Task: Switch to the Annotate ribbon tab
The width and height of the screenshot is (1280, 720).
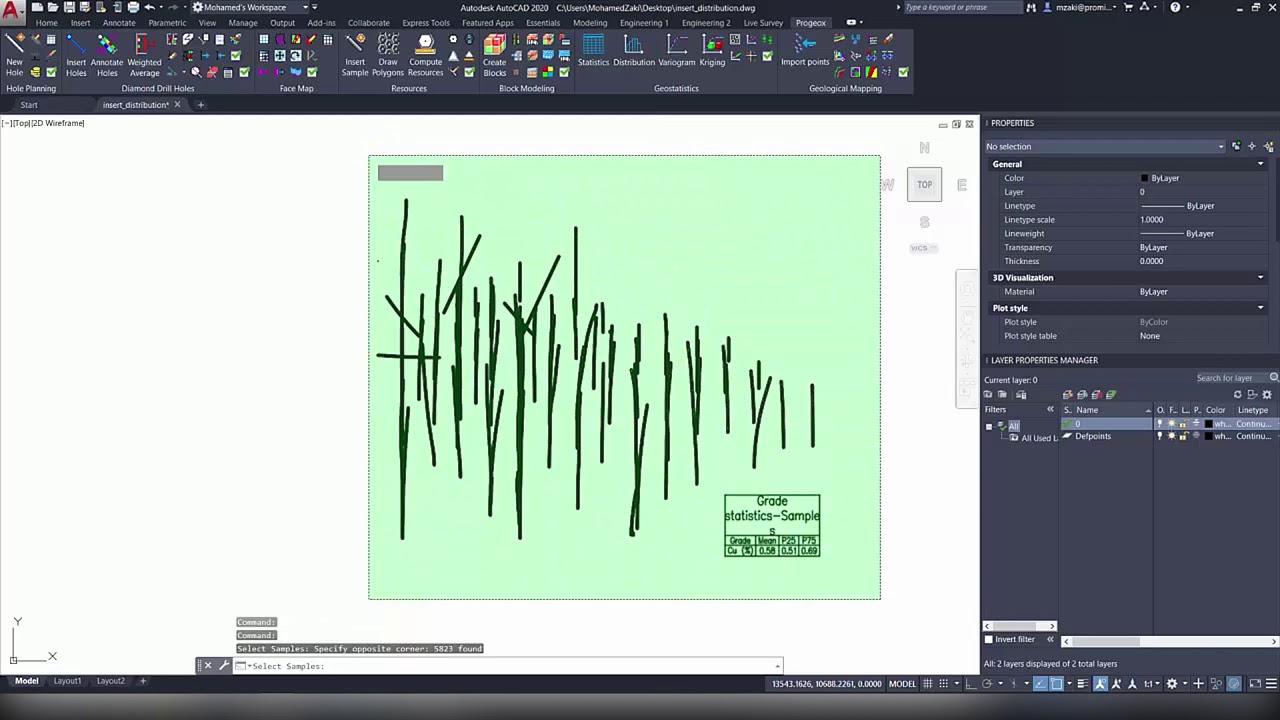Action: pos(119,23)
